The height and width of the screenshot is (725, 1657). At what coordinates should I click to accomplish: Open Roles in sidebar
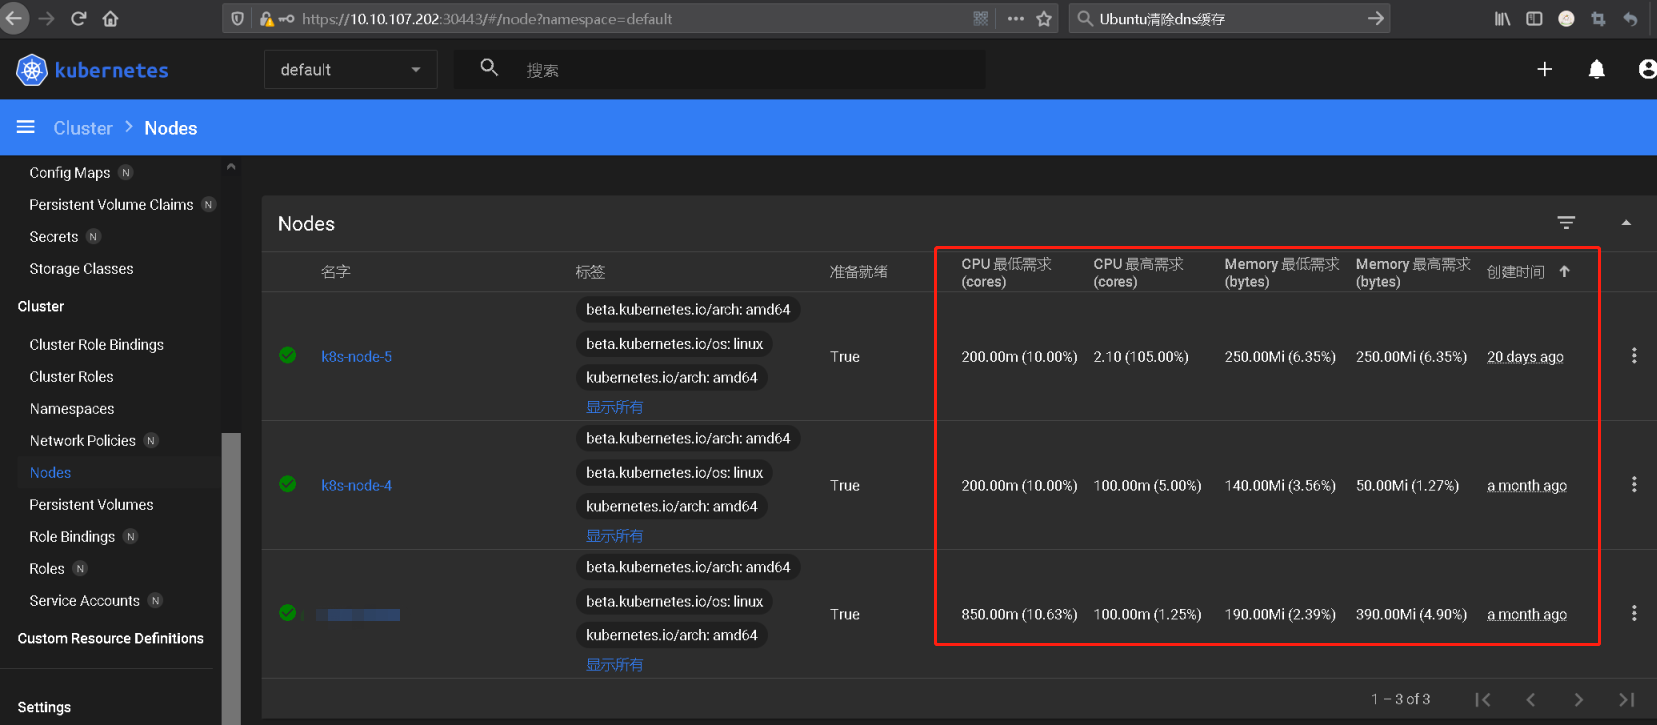pyautogui.click(x=47, y=568)
